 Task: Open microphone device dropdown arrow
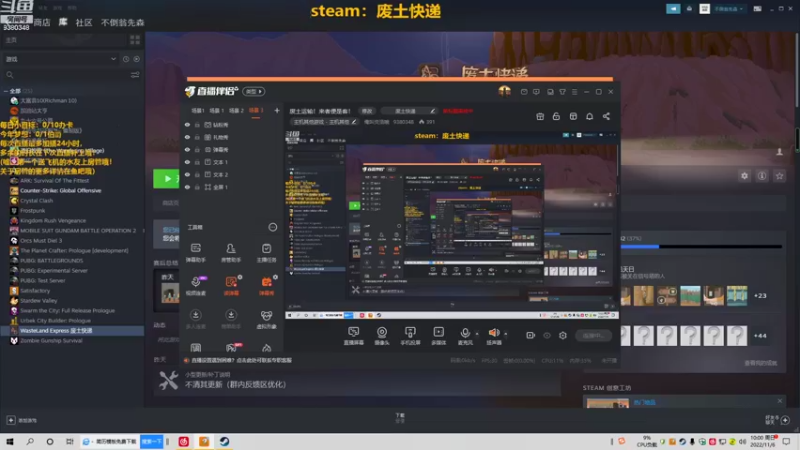[x=477, y=334]
